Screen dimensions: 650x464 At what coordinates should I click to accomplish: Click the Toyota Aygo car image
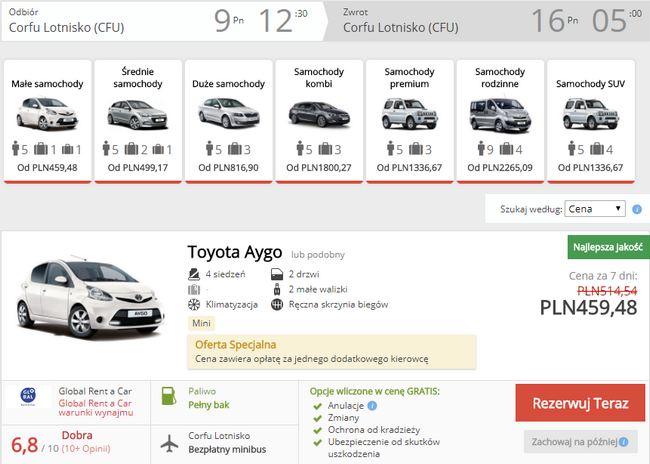[x=90, y=297]
